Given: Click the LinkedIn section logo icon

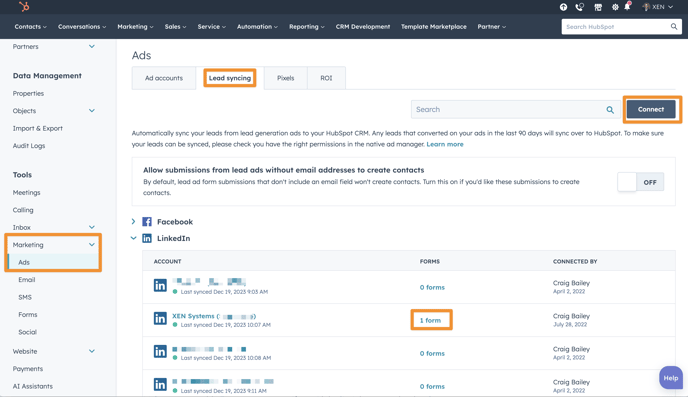Looking at the screenshot, I should (147, 238).
